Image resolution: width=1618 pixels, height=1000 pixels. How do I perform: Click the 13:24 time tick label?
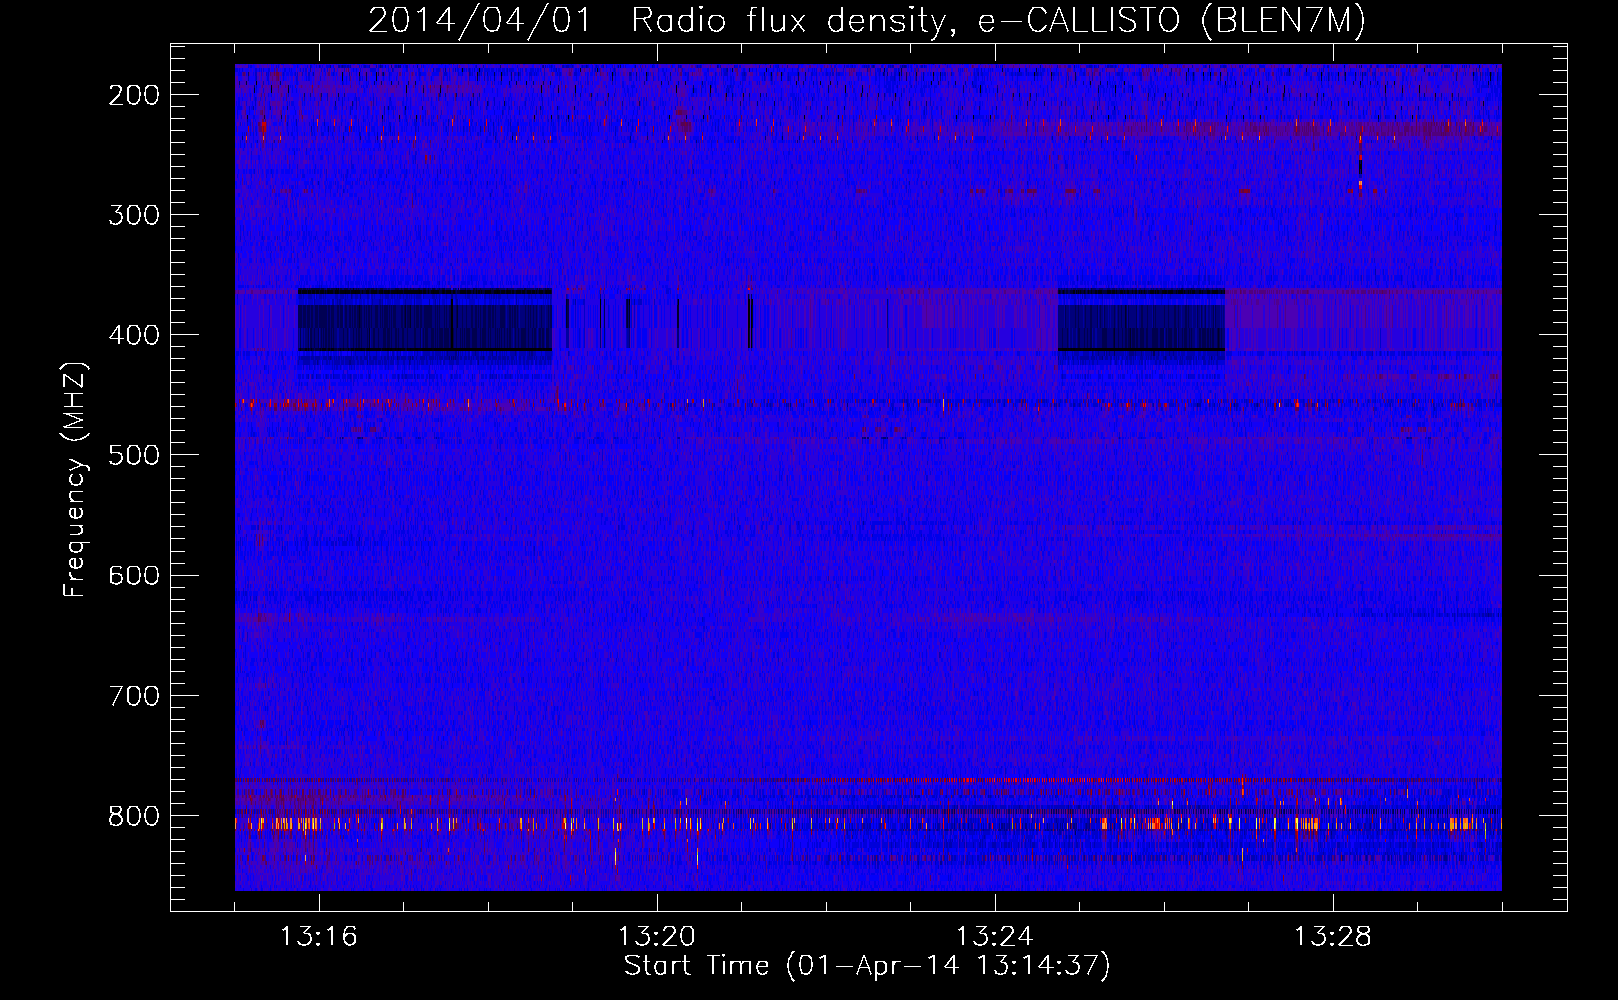click(x=994, y=937)
